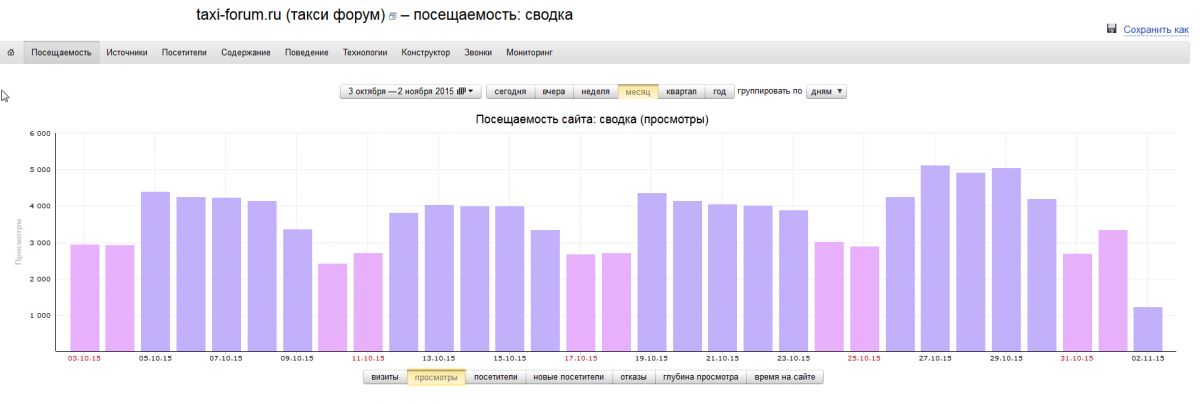Select the год period button
Image resolution: width=1200 pixels, height=404 pixels.
[719, 91]
